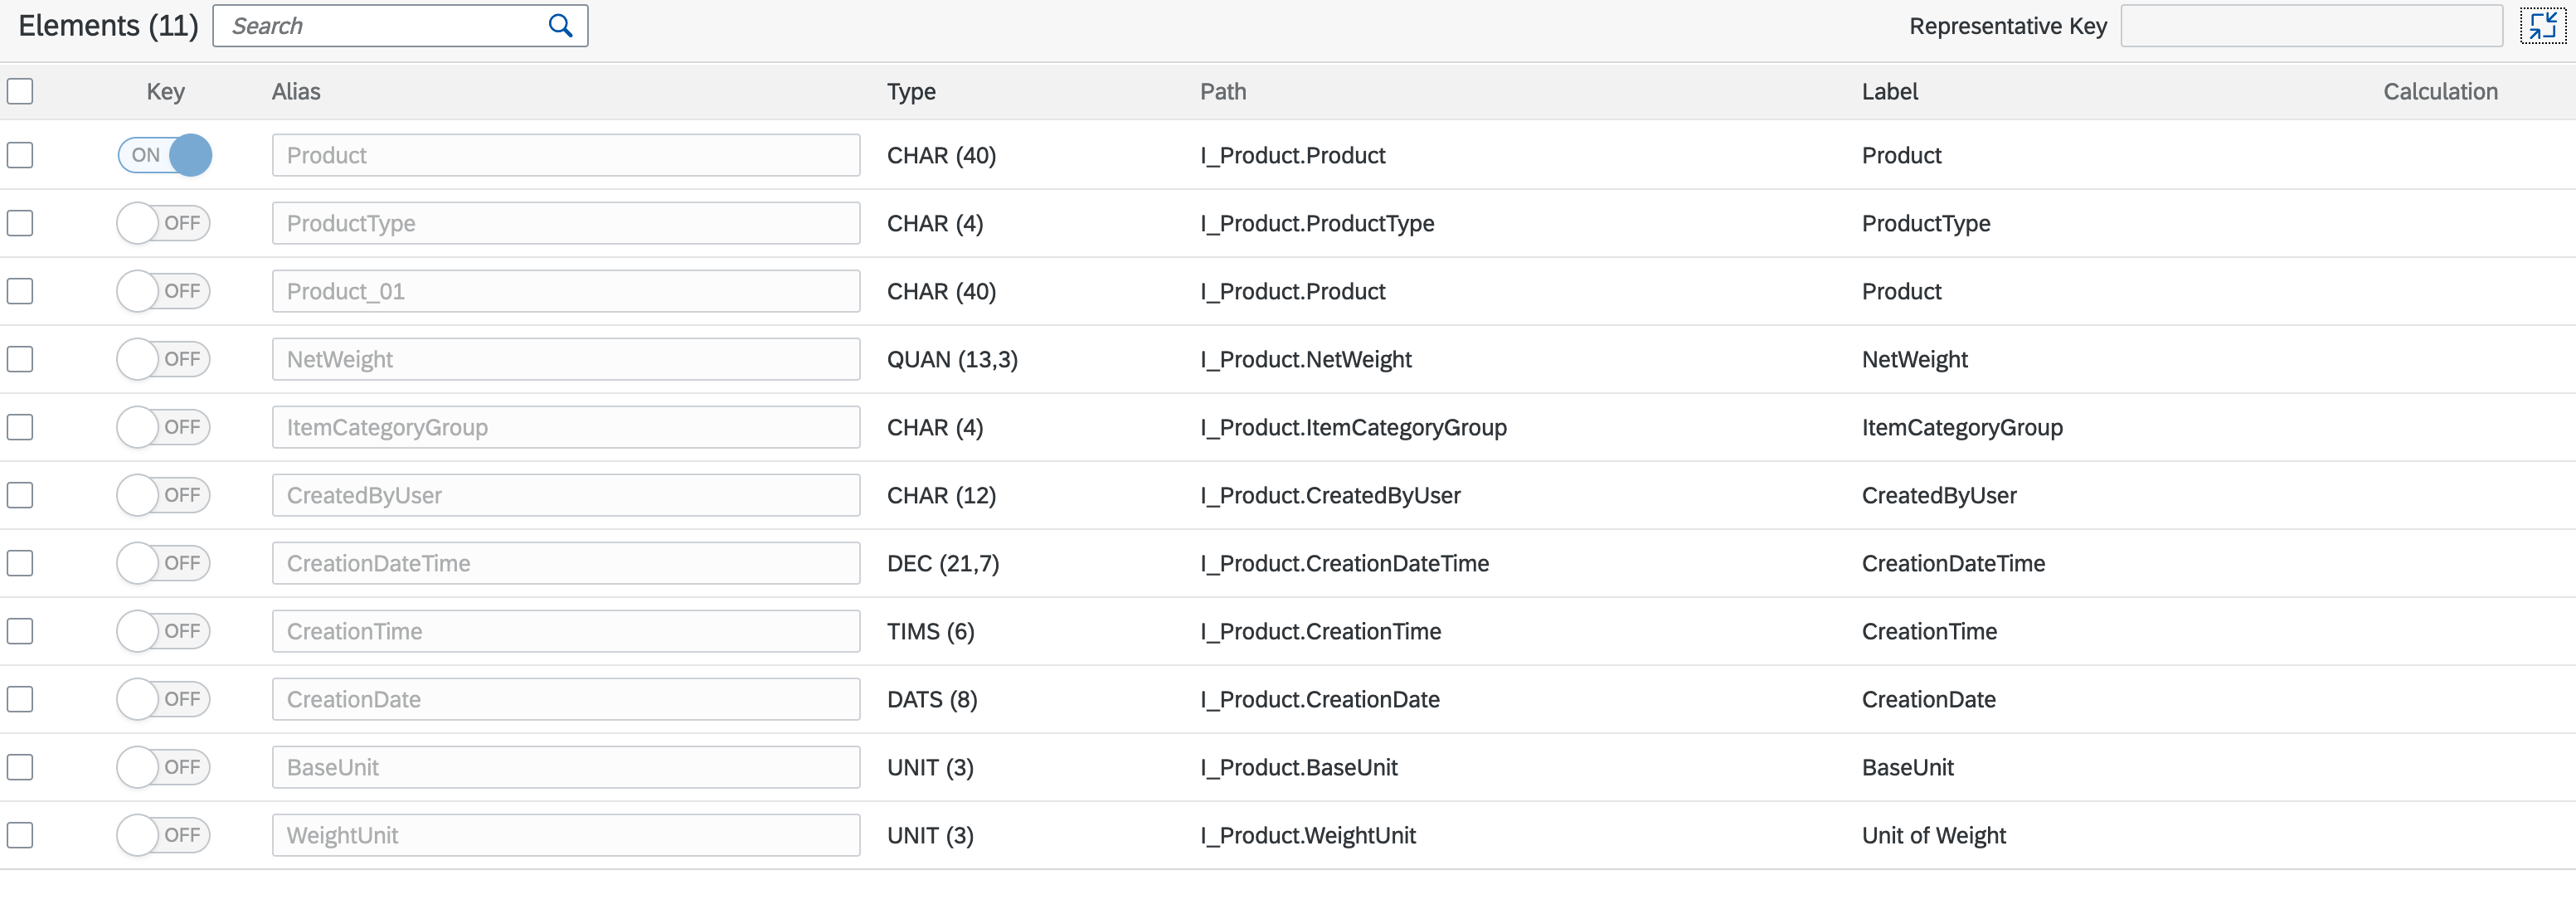Select the Product_01 row checkbox
This screenshot has width=2576, height=904.
(20, 291)
